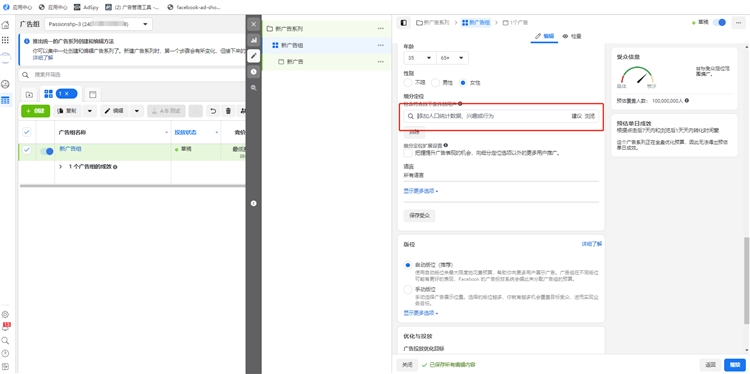Open the settings gear in the left sidebar

5,315
